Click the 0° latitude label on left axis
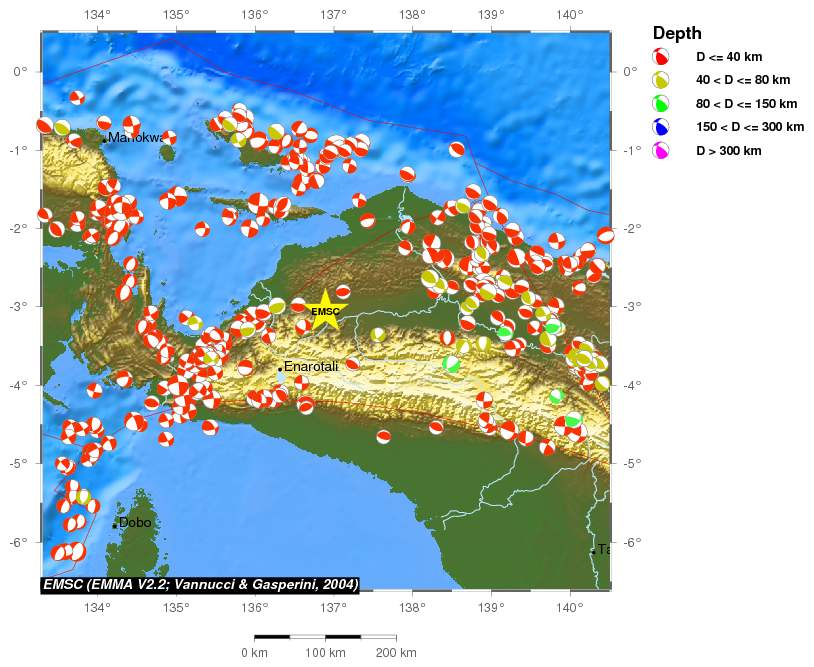Viewport: 814px width, 667px height. coord(21,72)
